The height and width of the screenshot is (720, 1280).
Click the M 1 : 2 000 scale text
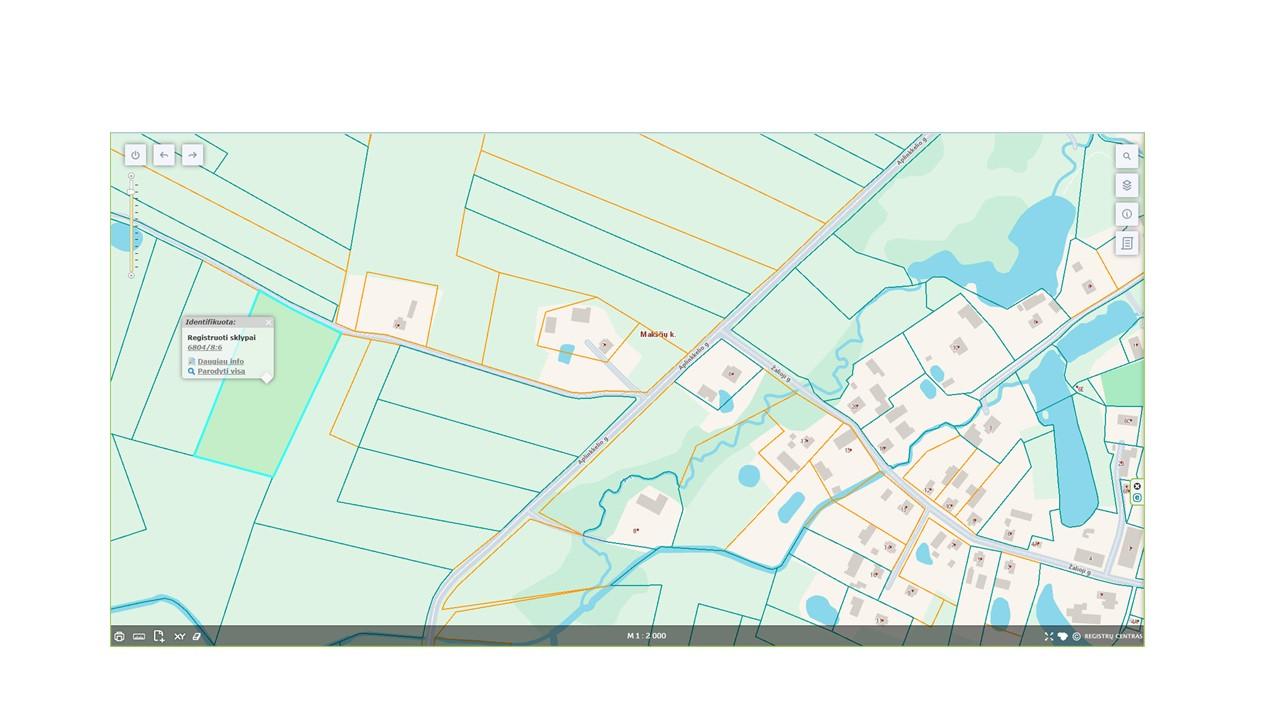647,636
